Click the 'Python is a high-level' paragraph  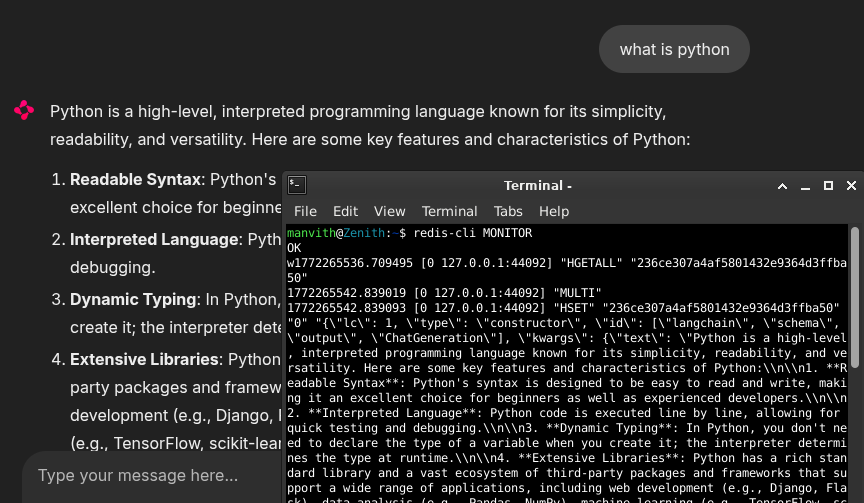370,126
